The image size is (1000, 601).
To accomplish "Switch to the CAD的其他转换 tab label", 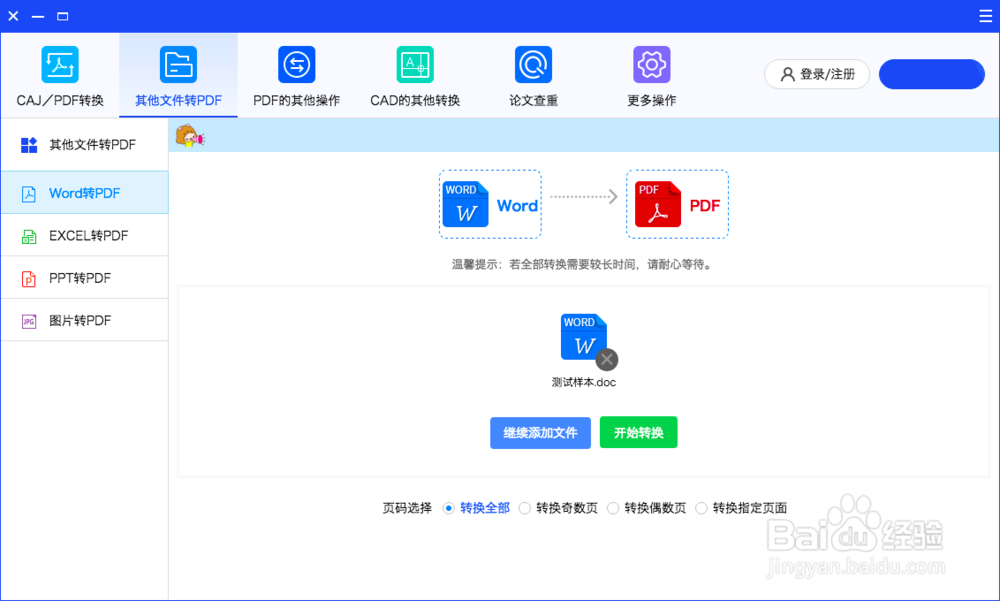I will click(x=415, y=101).
